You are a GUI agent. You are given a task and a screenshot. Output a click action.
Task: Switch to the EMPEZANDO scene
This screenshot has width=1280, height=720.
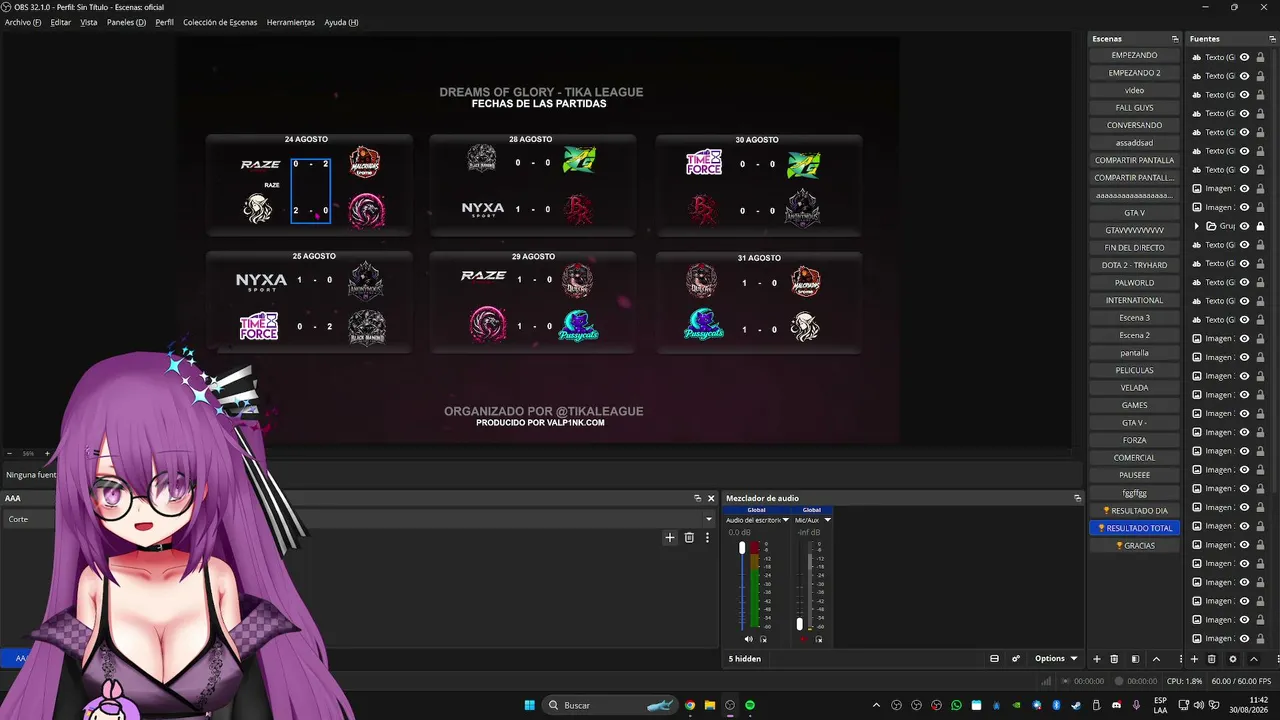coord(1134,55)
